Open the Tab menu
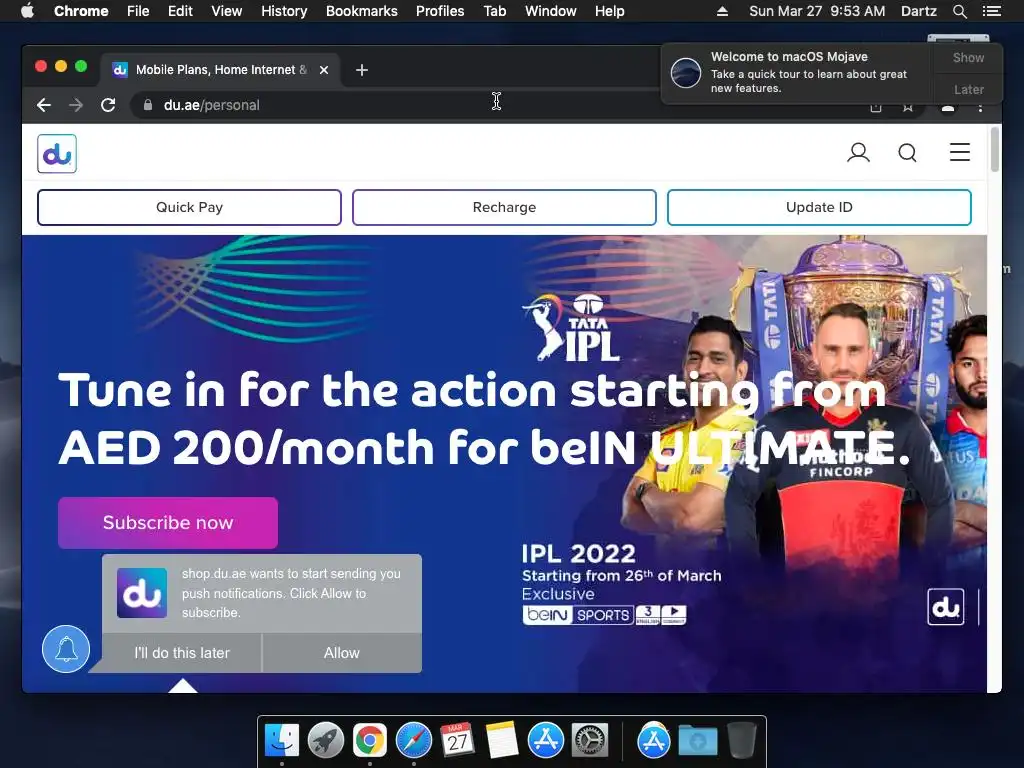 click(x=495, y=11)
